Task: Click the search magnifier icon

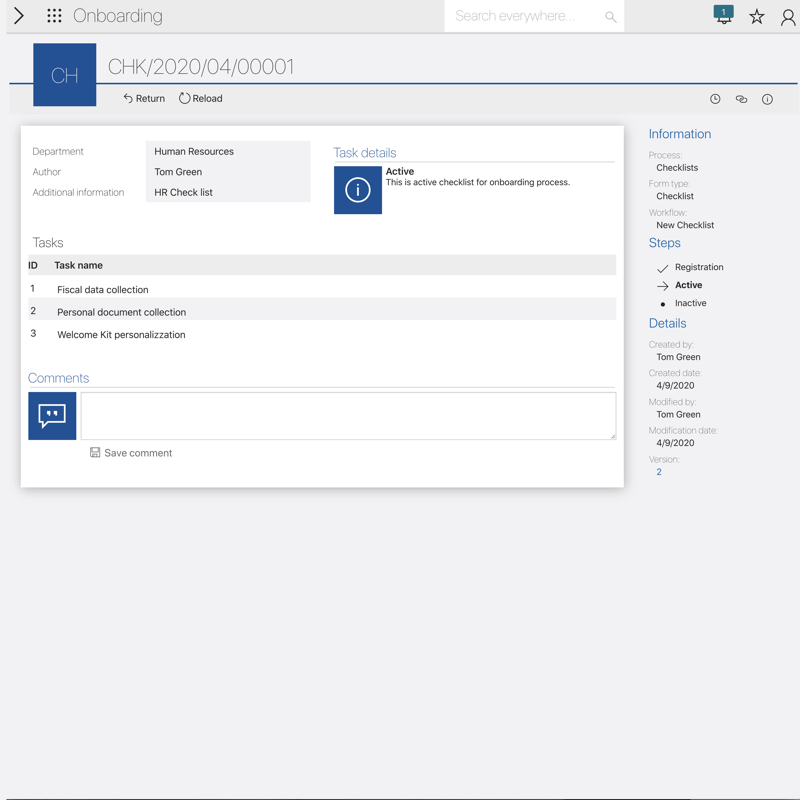Action: pyautogui.click(x=610, y=17)
